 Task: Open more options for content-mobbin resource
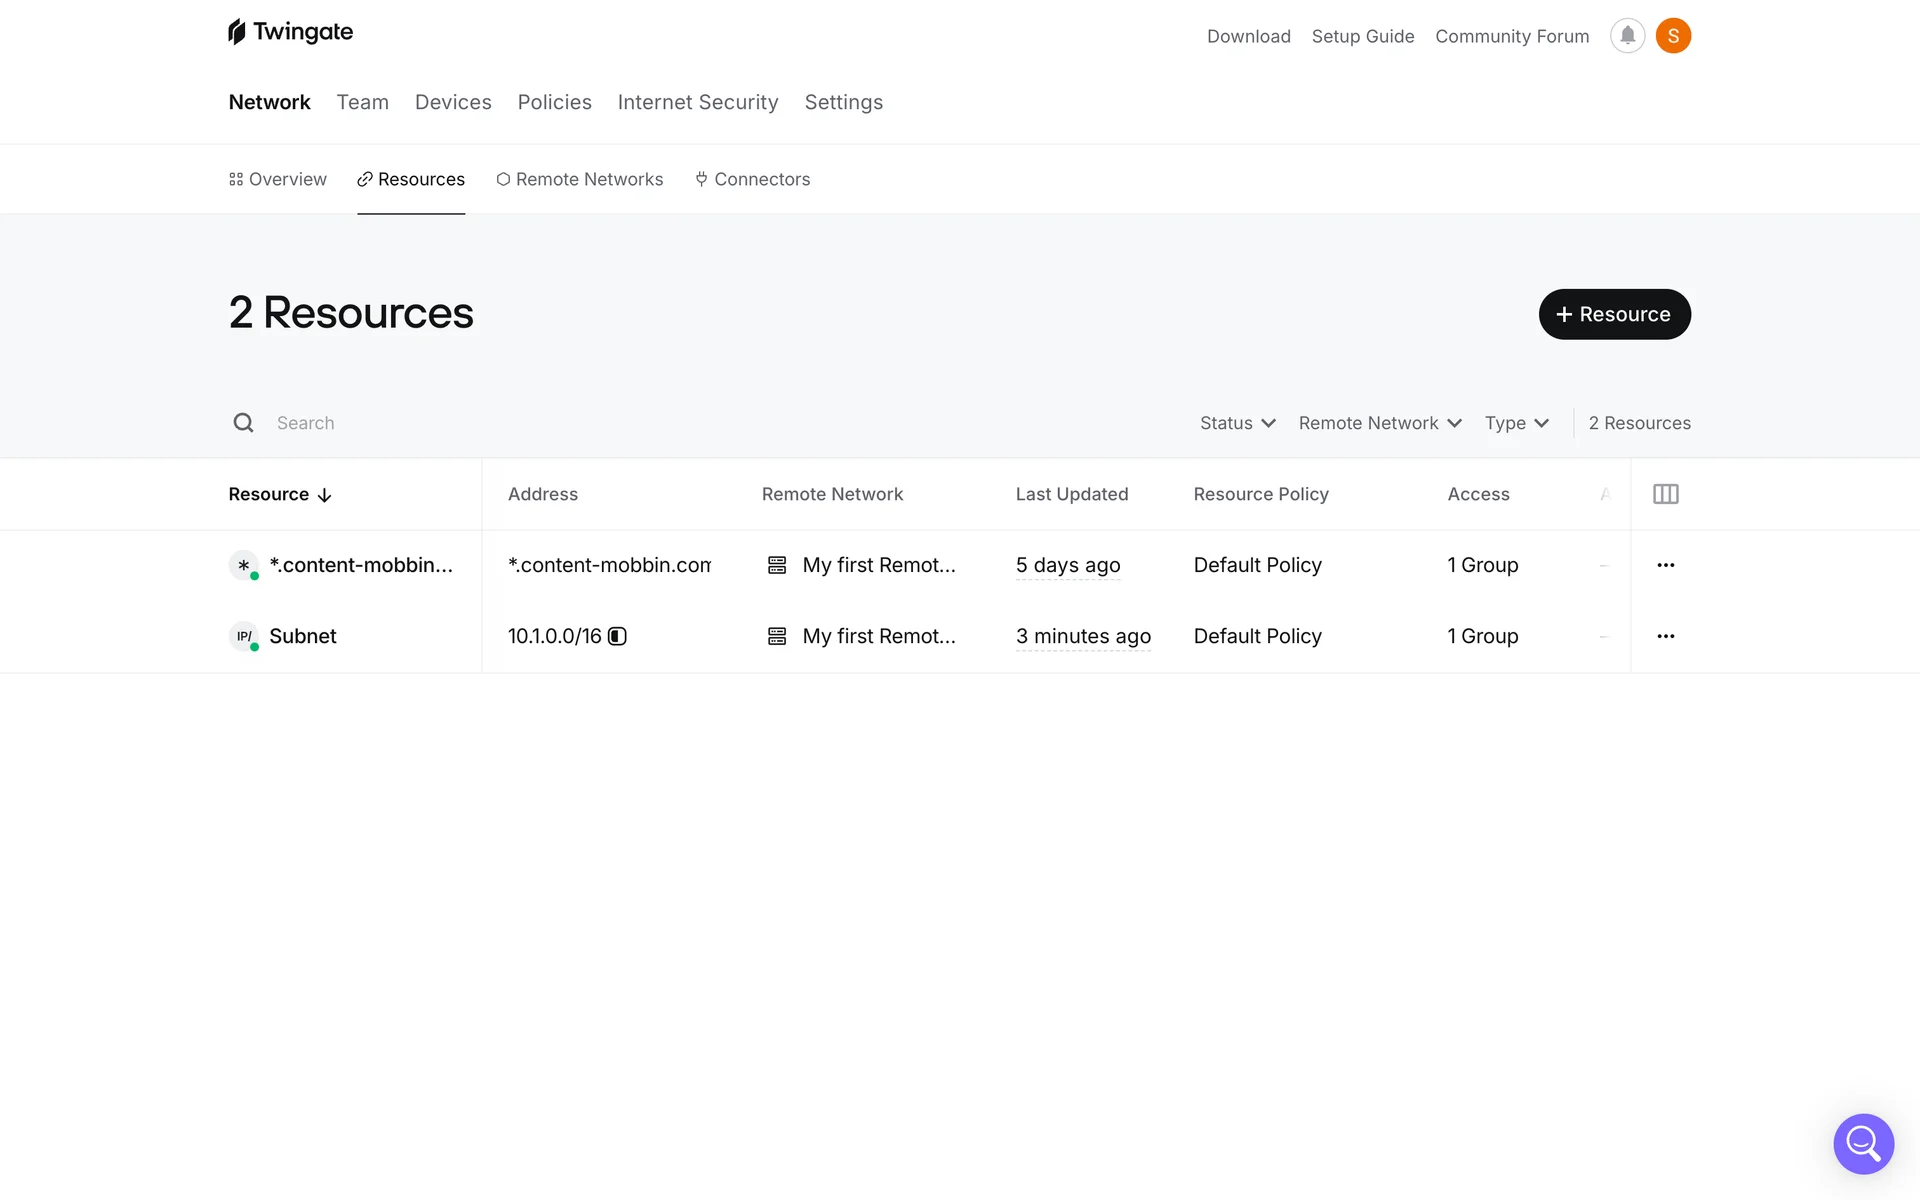(x=1665, y=565)
